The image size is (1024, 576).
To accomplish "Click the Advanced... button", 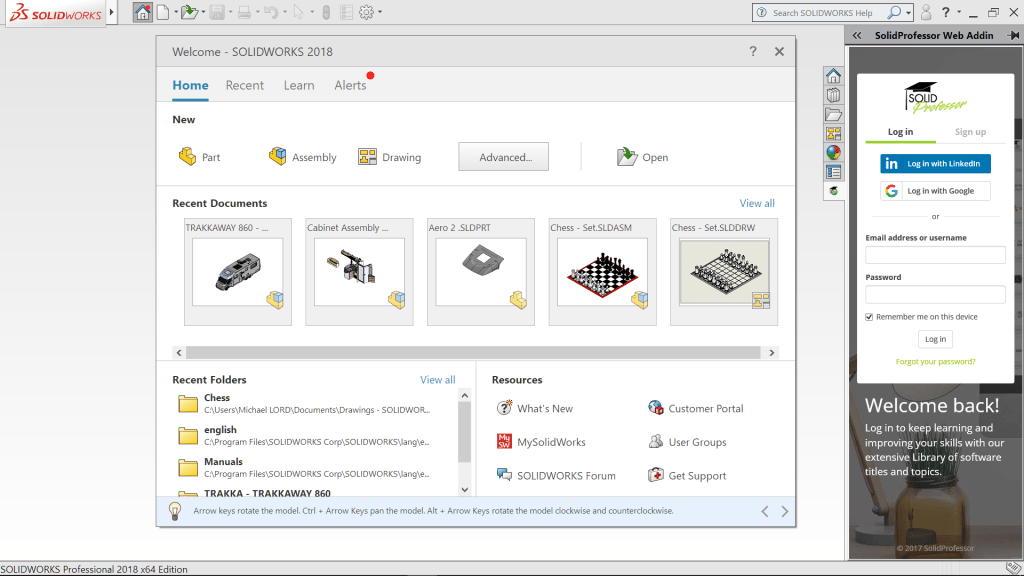I will [x=503, y=157].
